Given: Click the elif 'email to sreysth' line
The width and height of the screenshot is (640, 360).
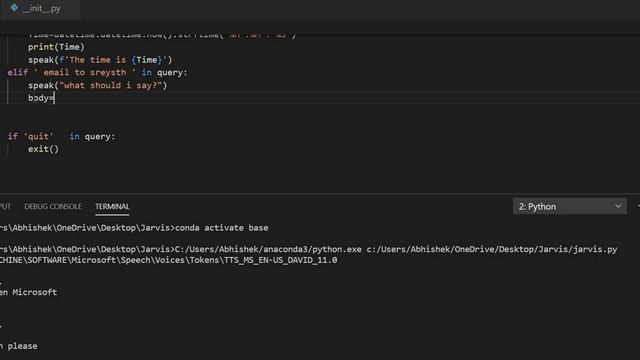Looking at the screenshot, I should coord(97,73).
